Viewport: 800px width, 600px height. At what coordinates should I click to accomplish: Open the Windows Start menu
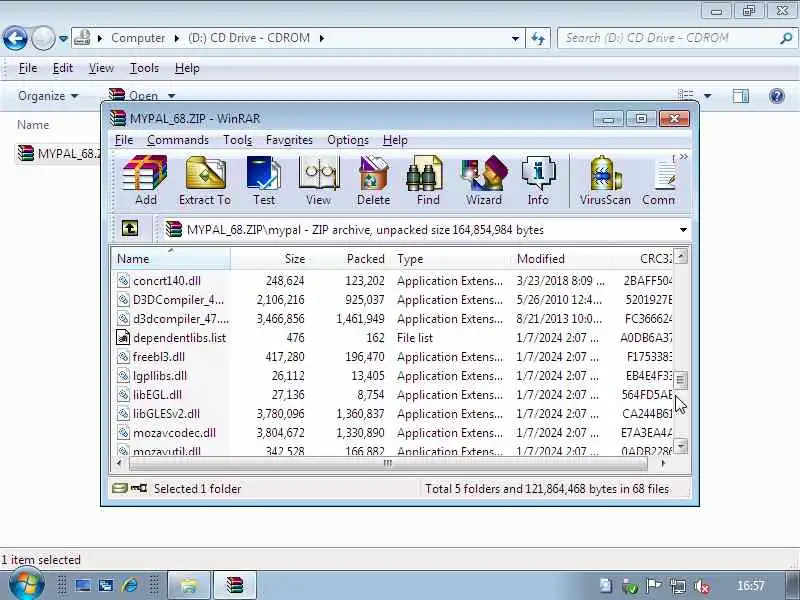click(26, 586)
